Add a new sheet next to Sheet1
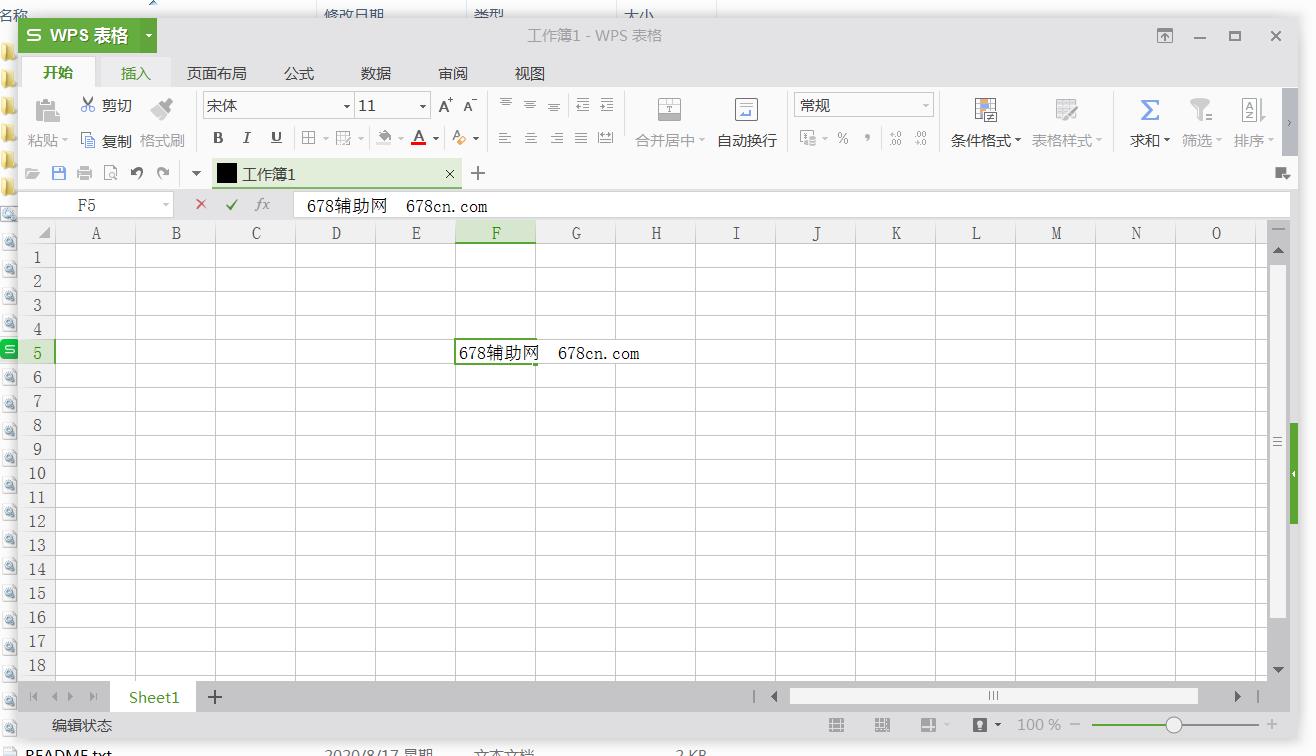 (x=214, y=697)
